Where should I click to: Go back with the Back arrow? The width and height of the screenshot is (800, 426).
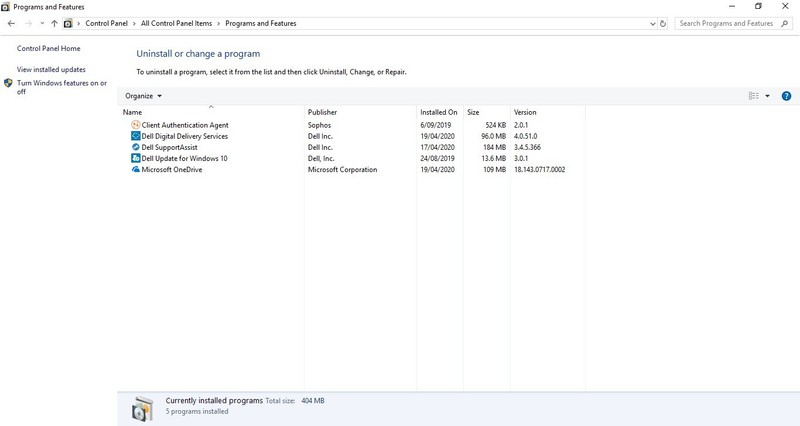11,23
